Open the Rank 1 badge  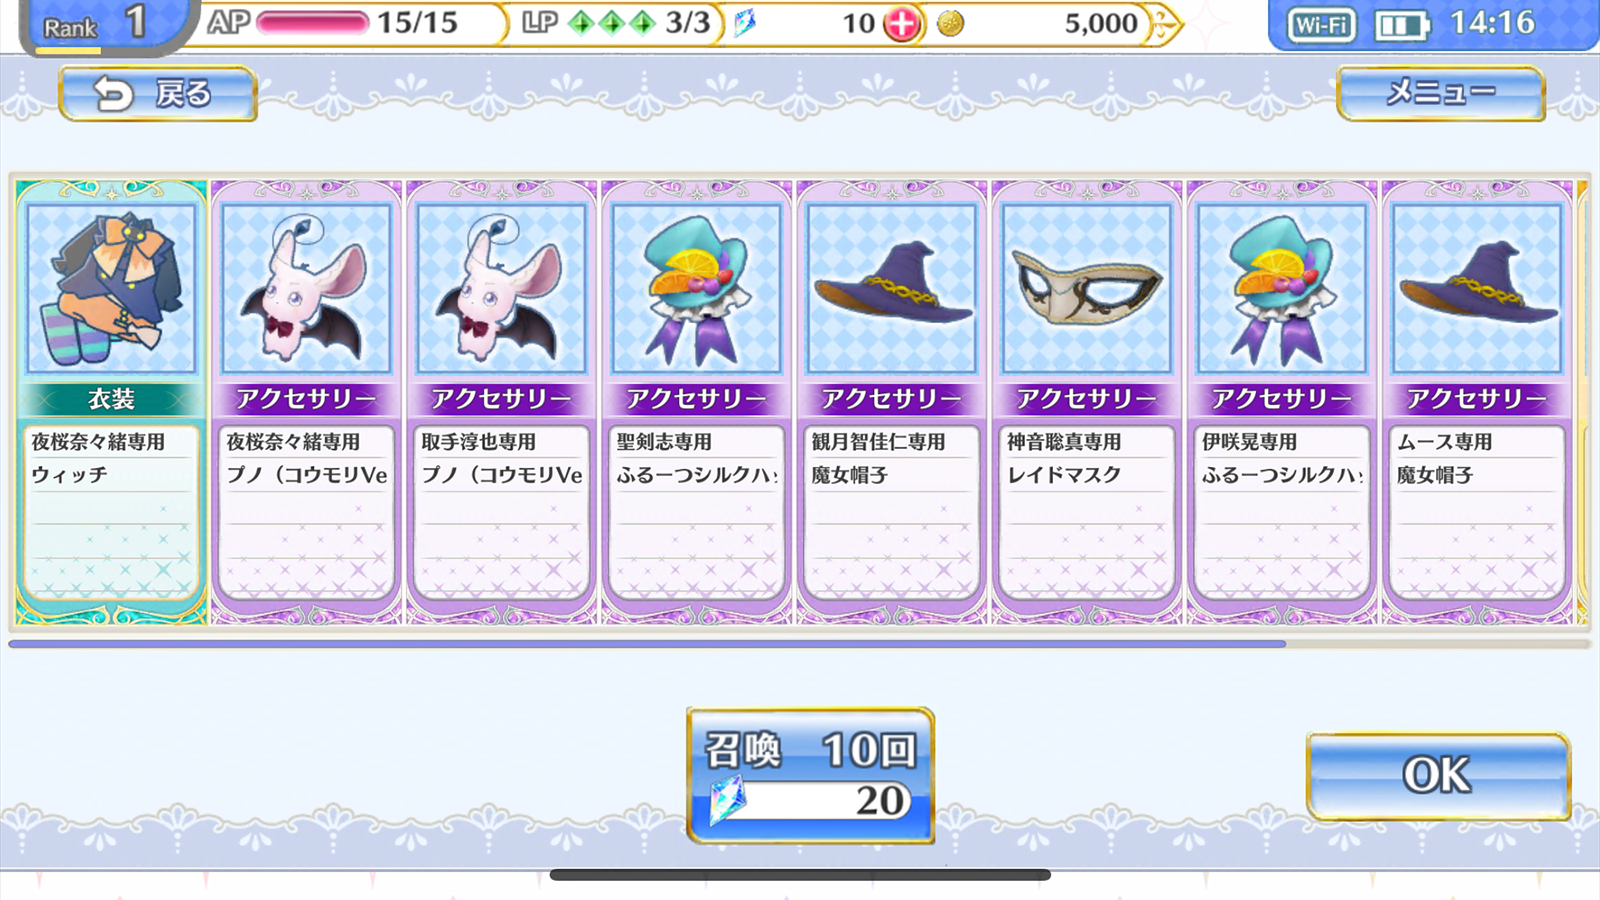click(x=100, y=24)
